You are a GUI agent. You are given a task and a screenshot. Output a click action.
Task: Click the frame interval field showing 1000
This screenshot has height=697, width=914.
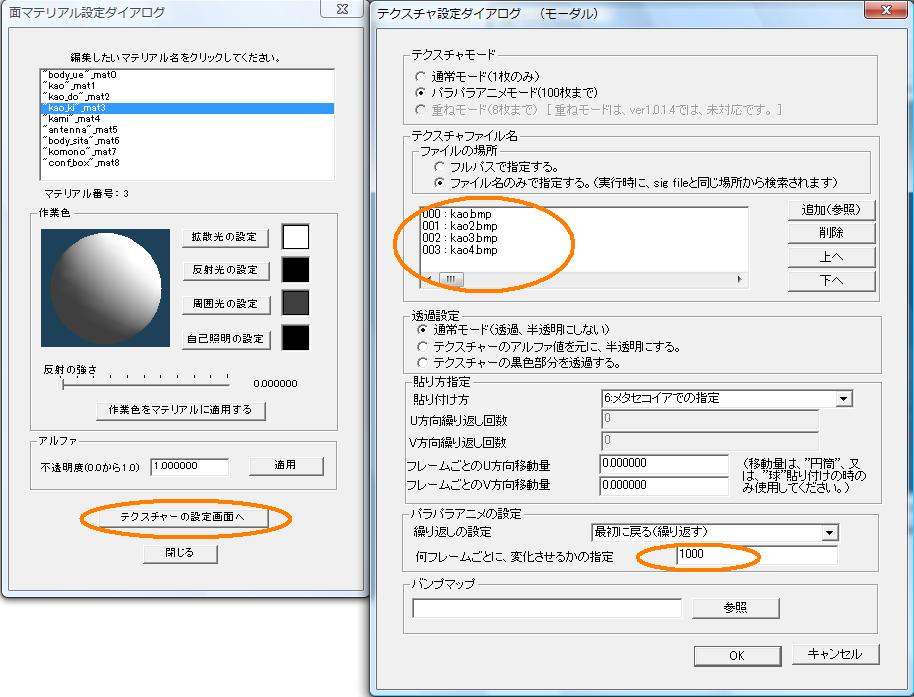(x=755, y=555)
